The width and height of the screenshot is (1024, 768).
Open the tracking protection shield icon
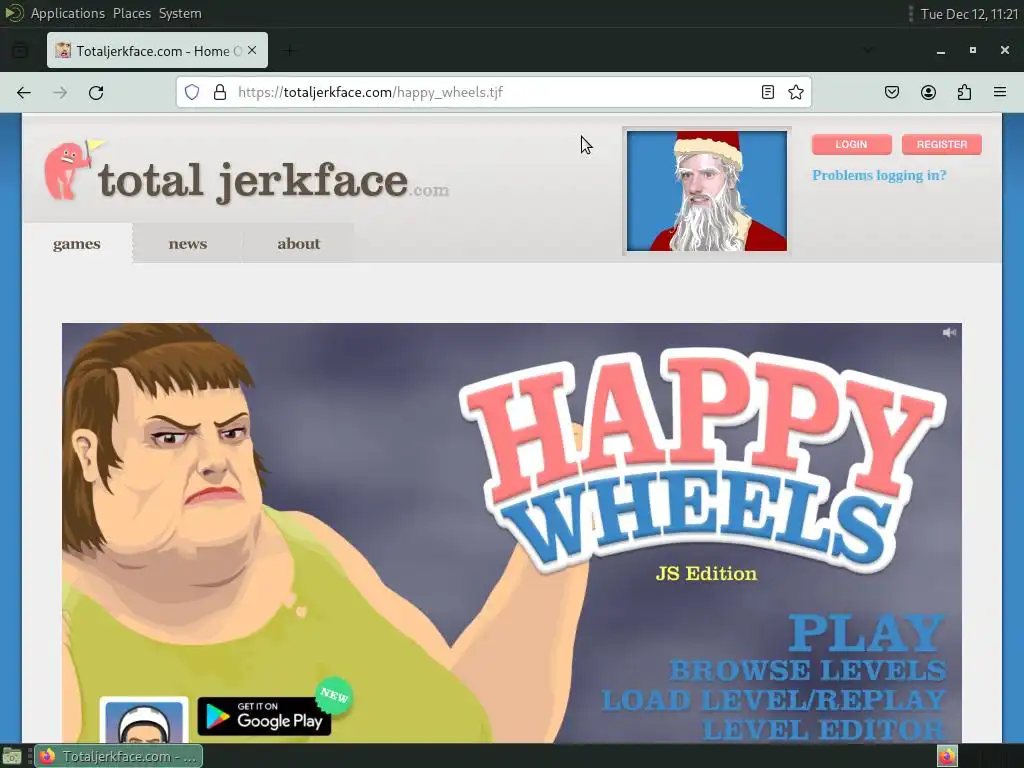click(191, 92)
